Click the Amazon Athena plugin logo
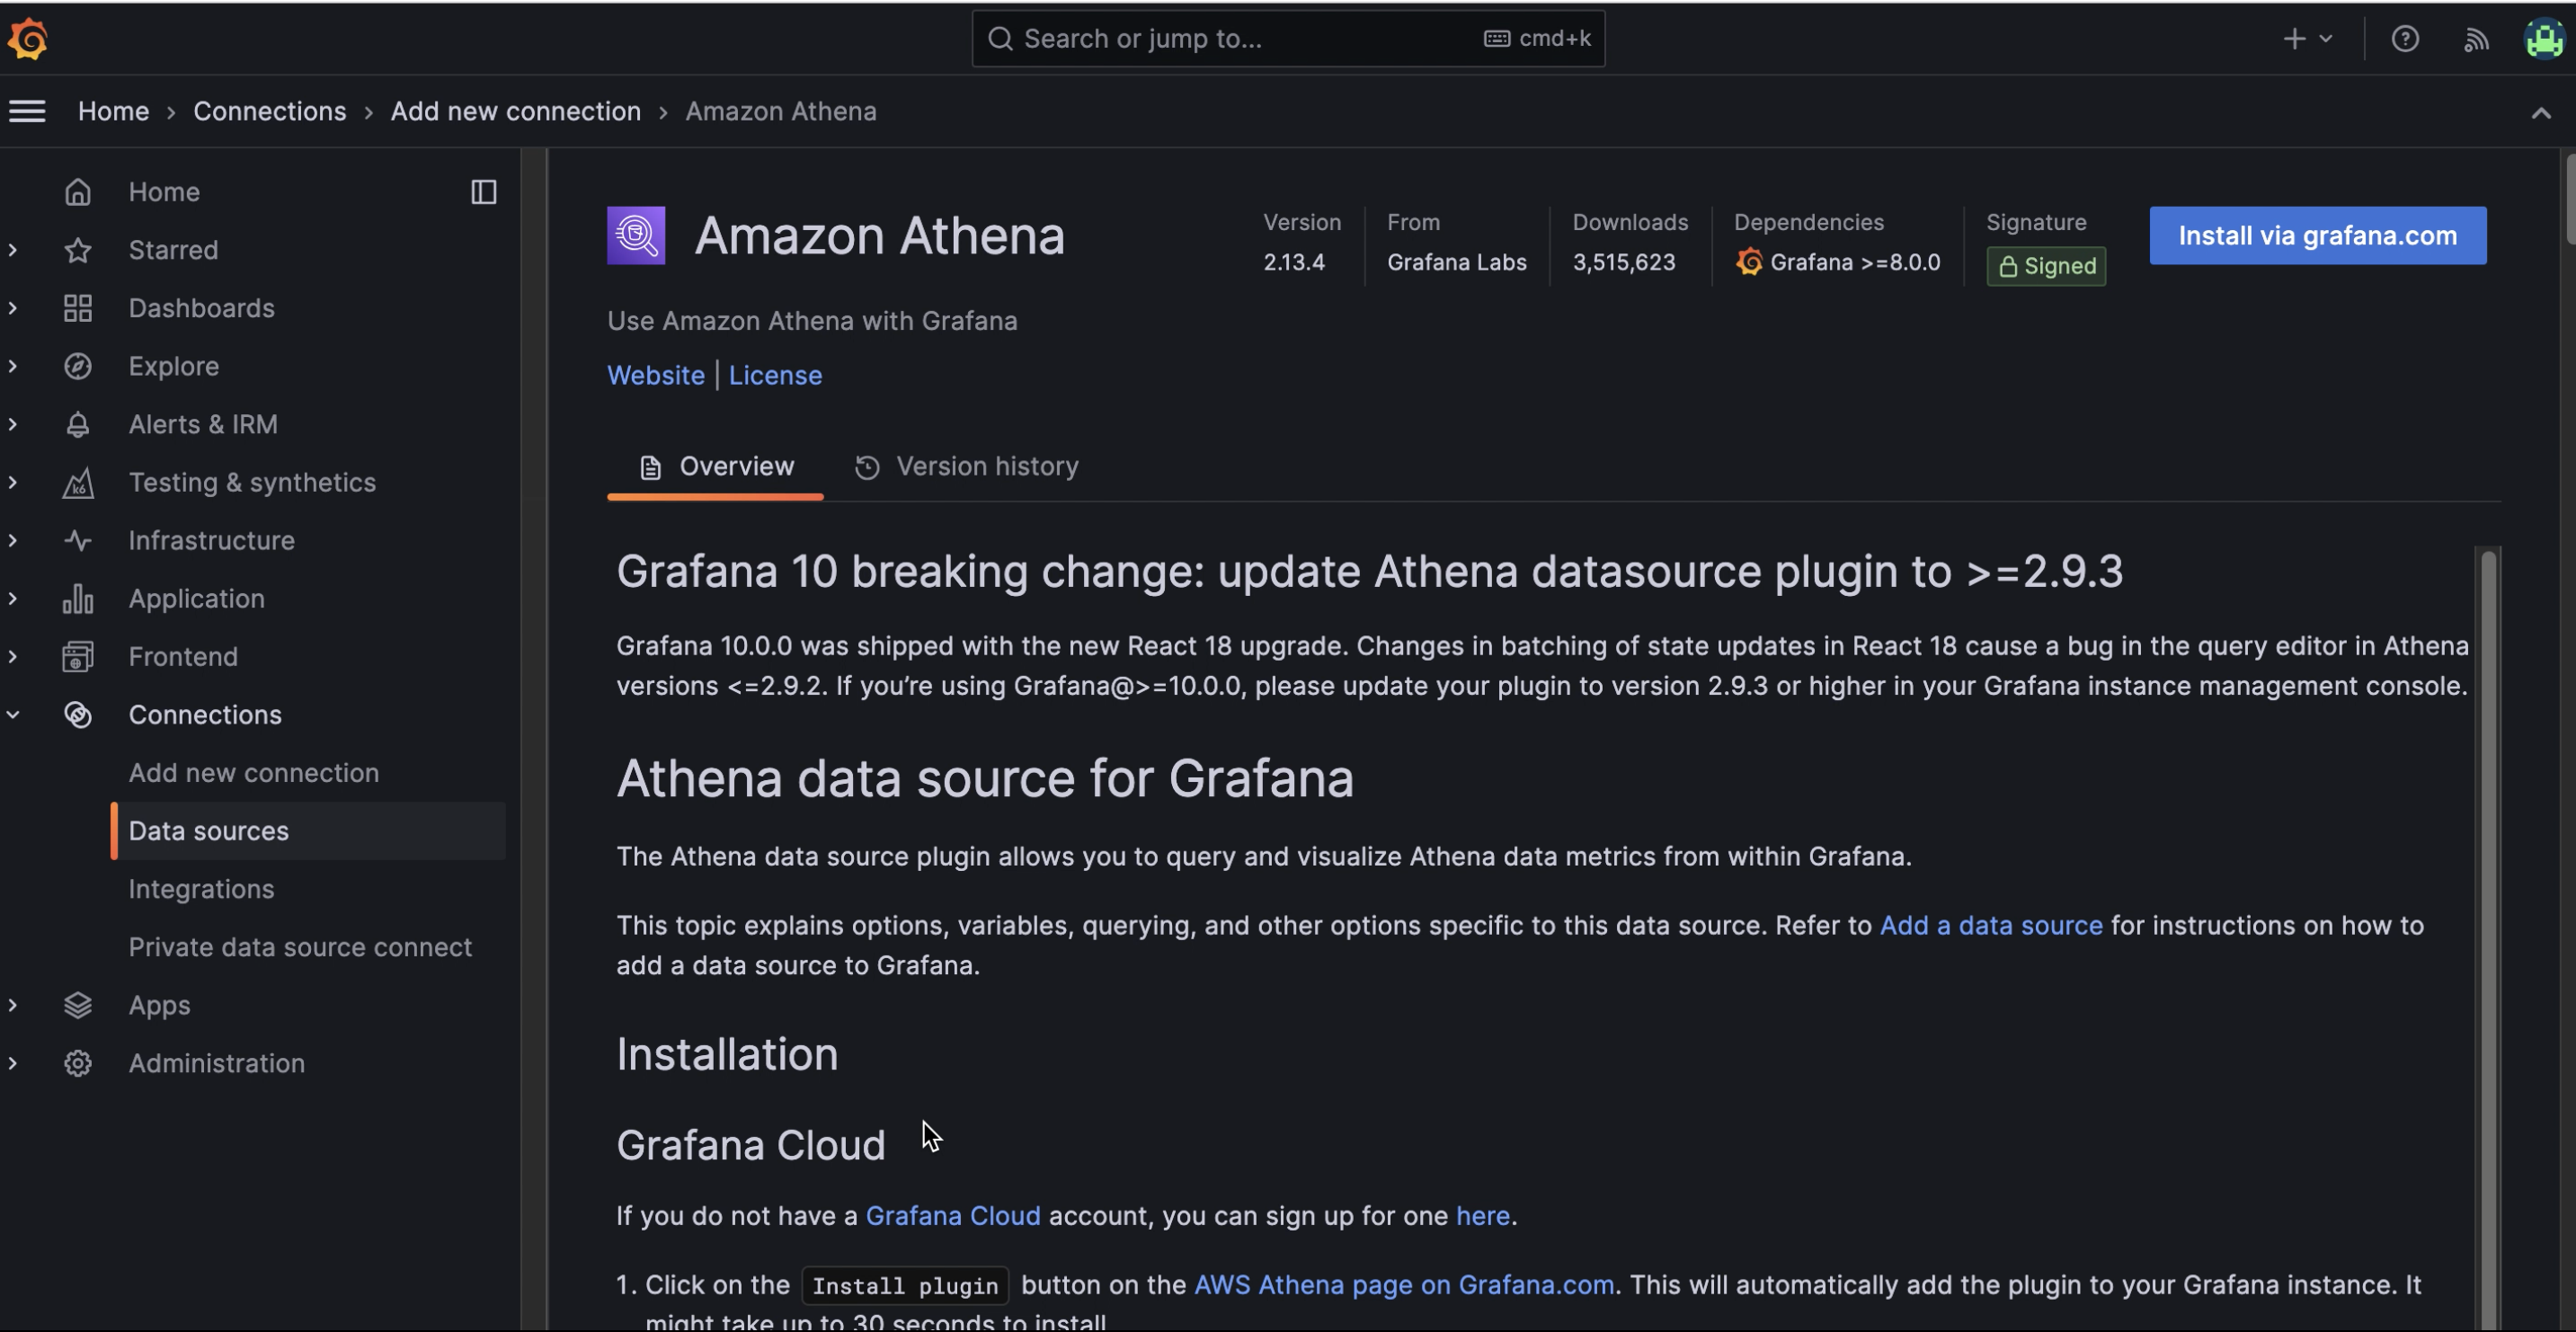This screenshot has height=1332, width=2576. click(636, 236)
